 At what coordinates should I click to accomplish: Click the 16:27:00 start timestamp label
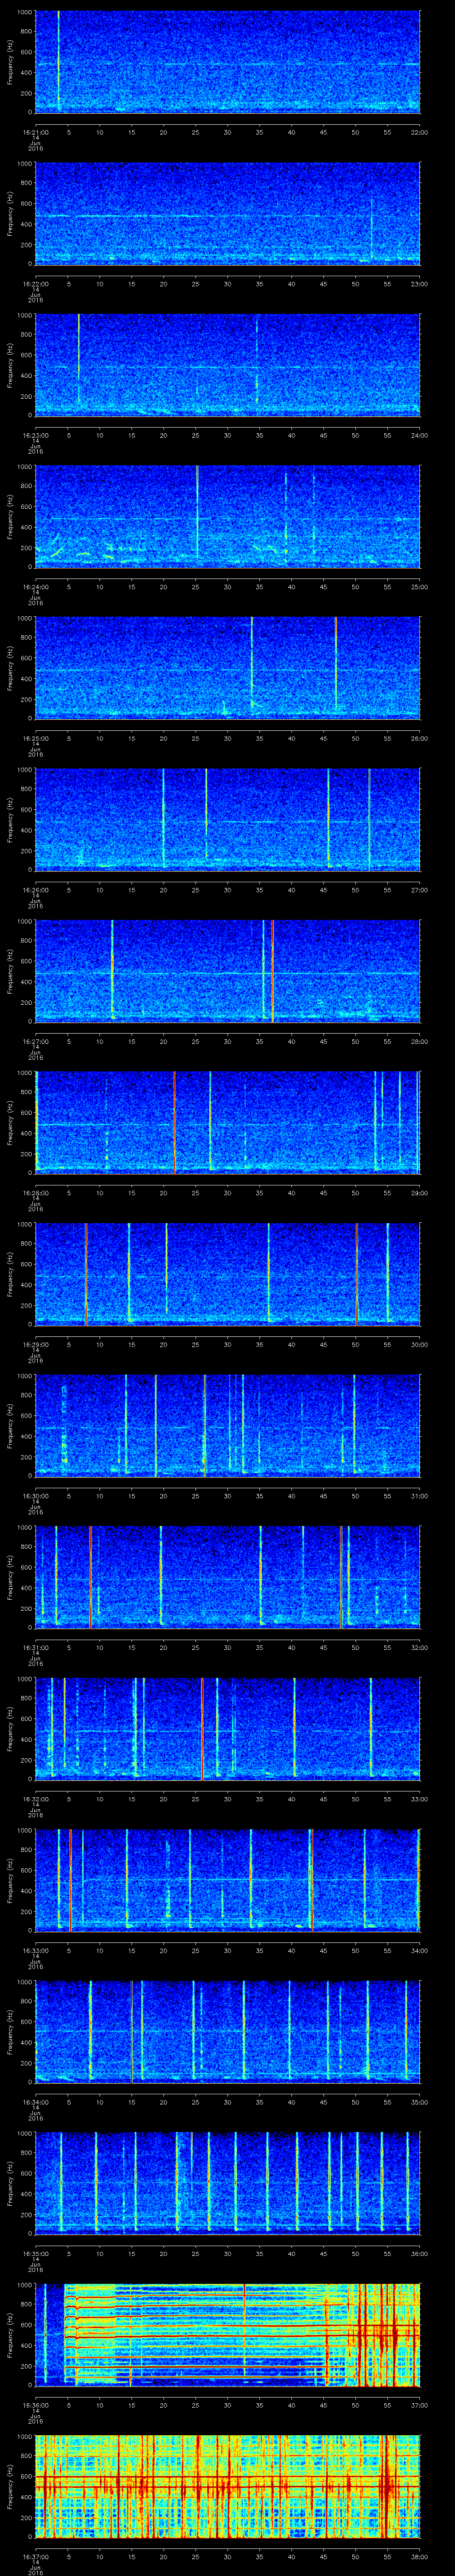pyautogui.click(x=35, y=1041)
